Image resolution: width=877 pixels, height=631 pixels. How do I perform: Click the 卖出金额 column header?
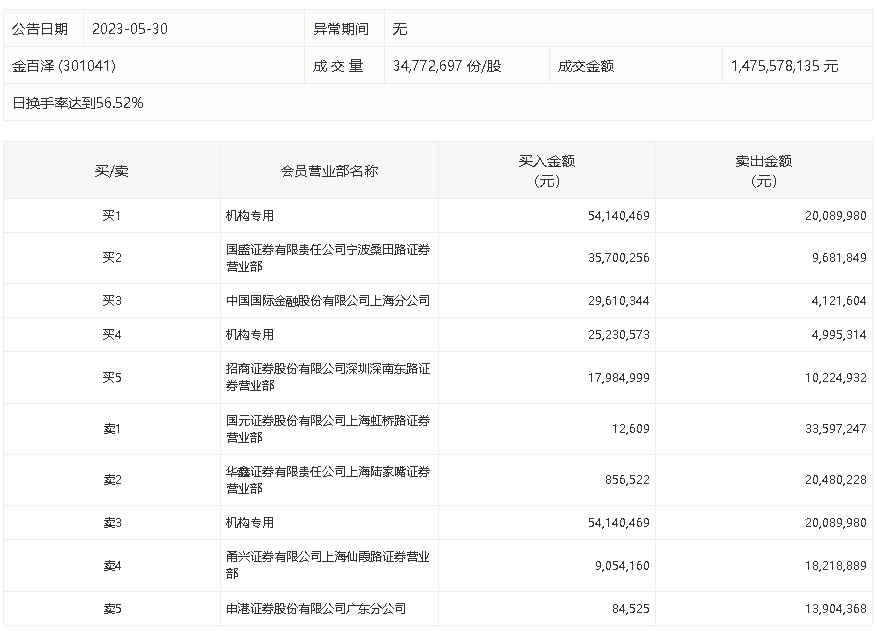click(763, 170)
